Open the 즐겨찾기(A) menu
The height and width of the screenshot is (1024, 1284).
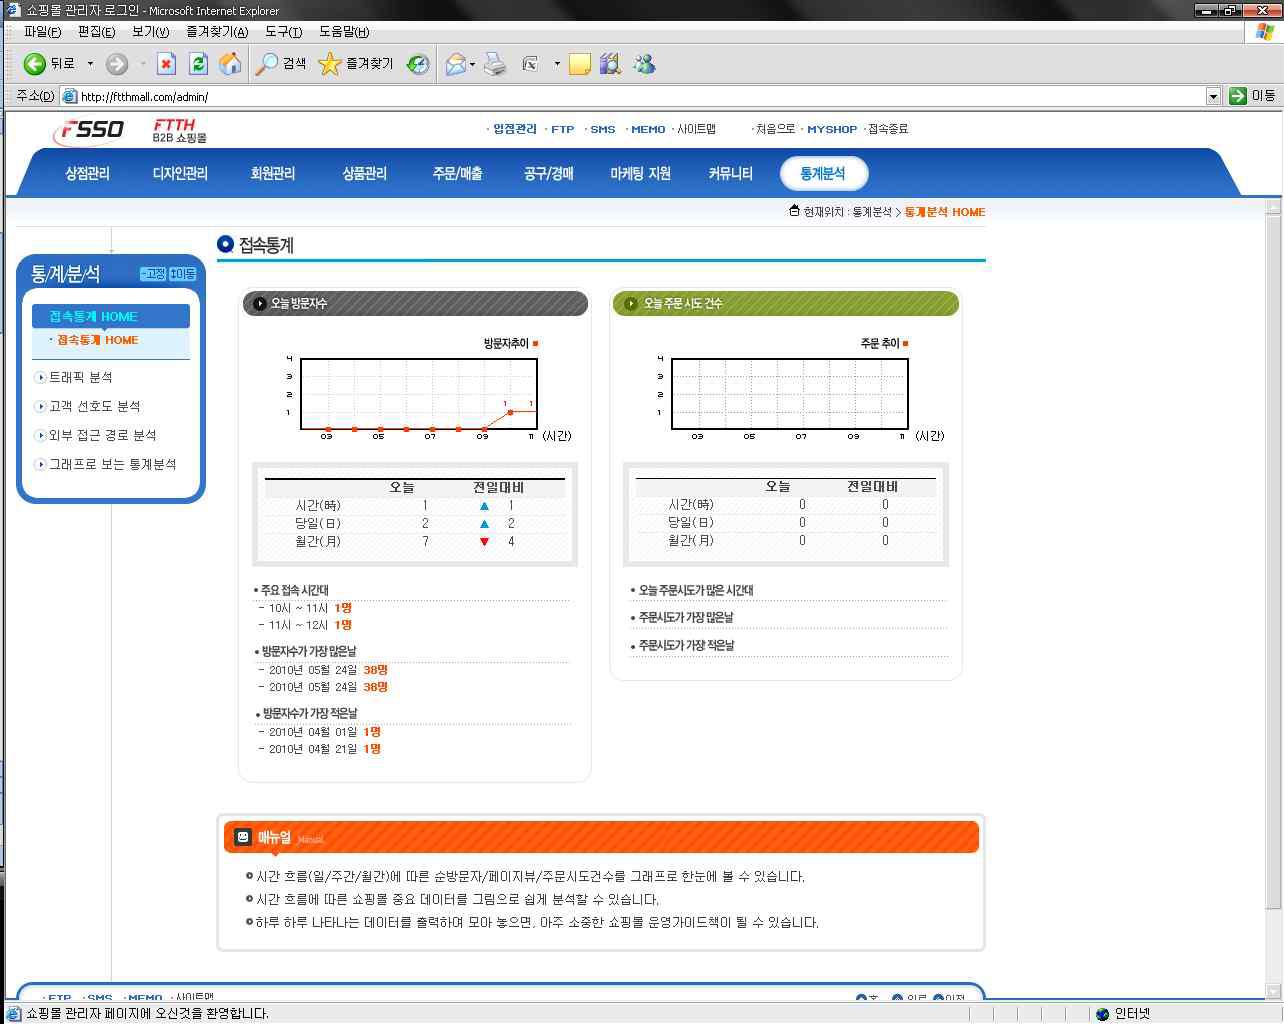pos(217,31)
